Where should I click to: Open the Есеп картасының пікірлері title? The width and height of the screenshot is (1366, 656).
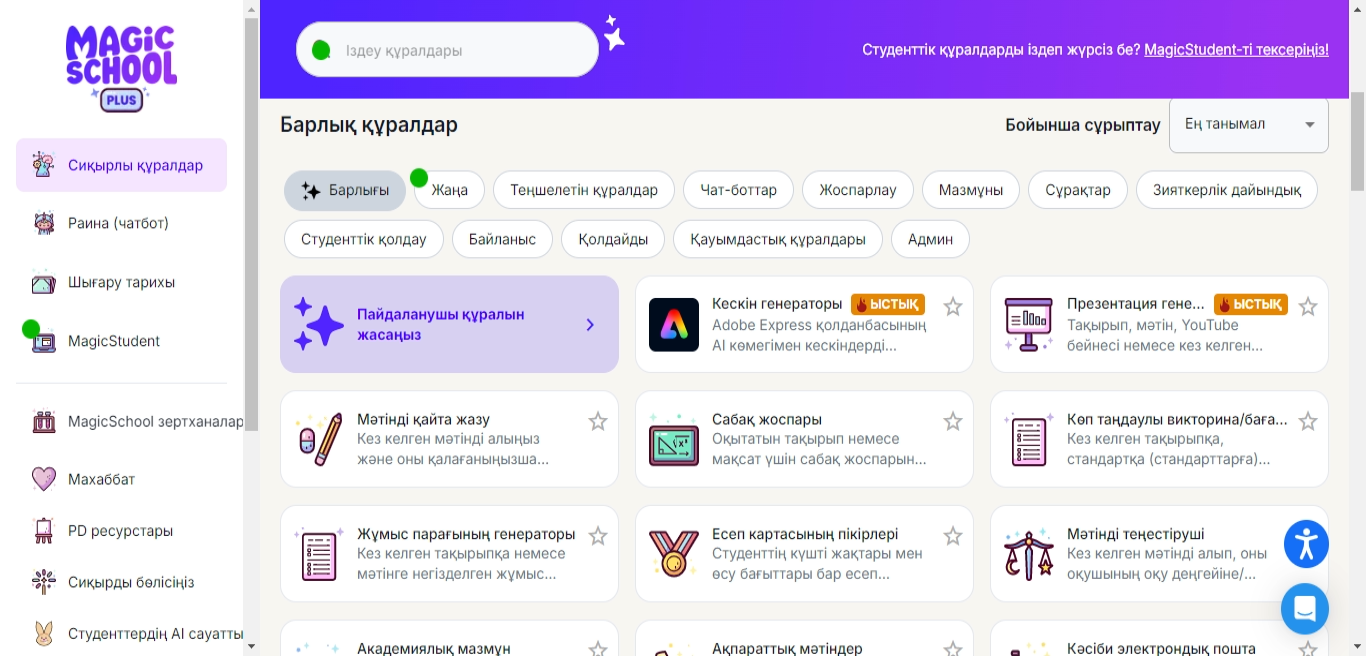click(x=805, y=534)
